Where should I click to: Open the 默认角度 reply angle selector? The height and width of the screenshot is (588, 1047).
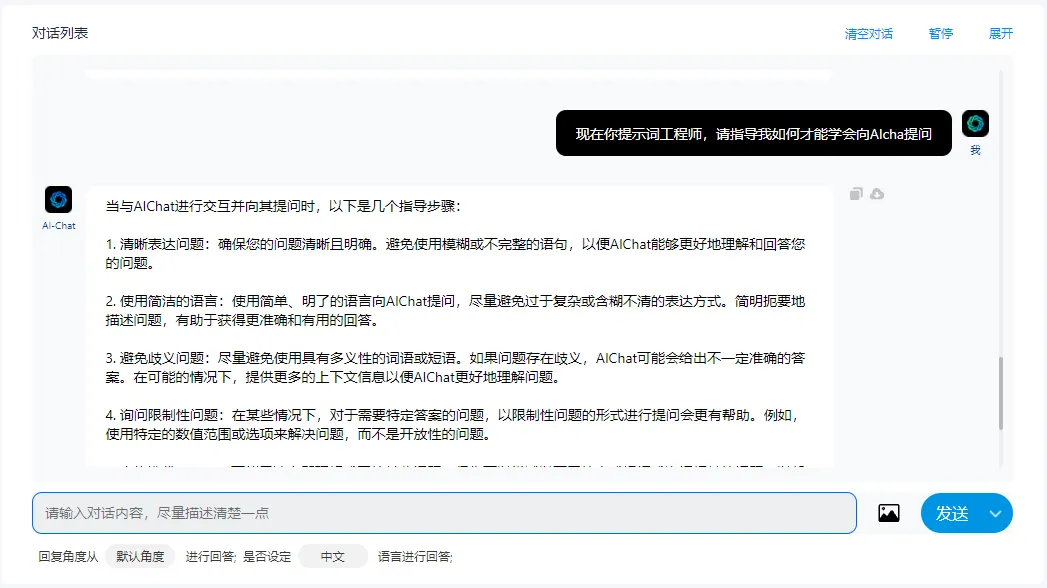click(x=140, y=557)
